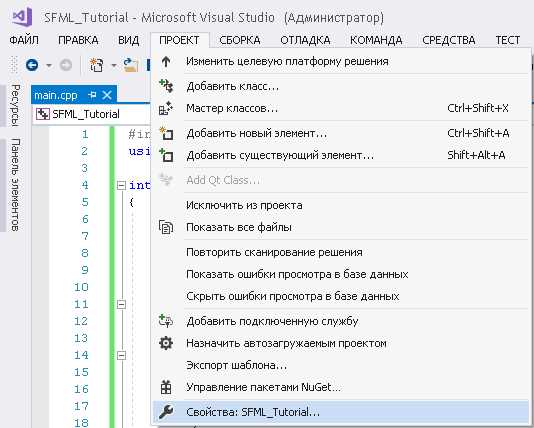This screenshot has width=534, height=428.
Task: Click the show all files icon
Action: pyautogui.click(x=166, y=227)
